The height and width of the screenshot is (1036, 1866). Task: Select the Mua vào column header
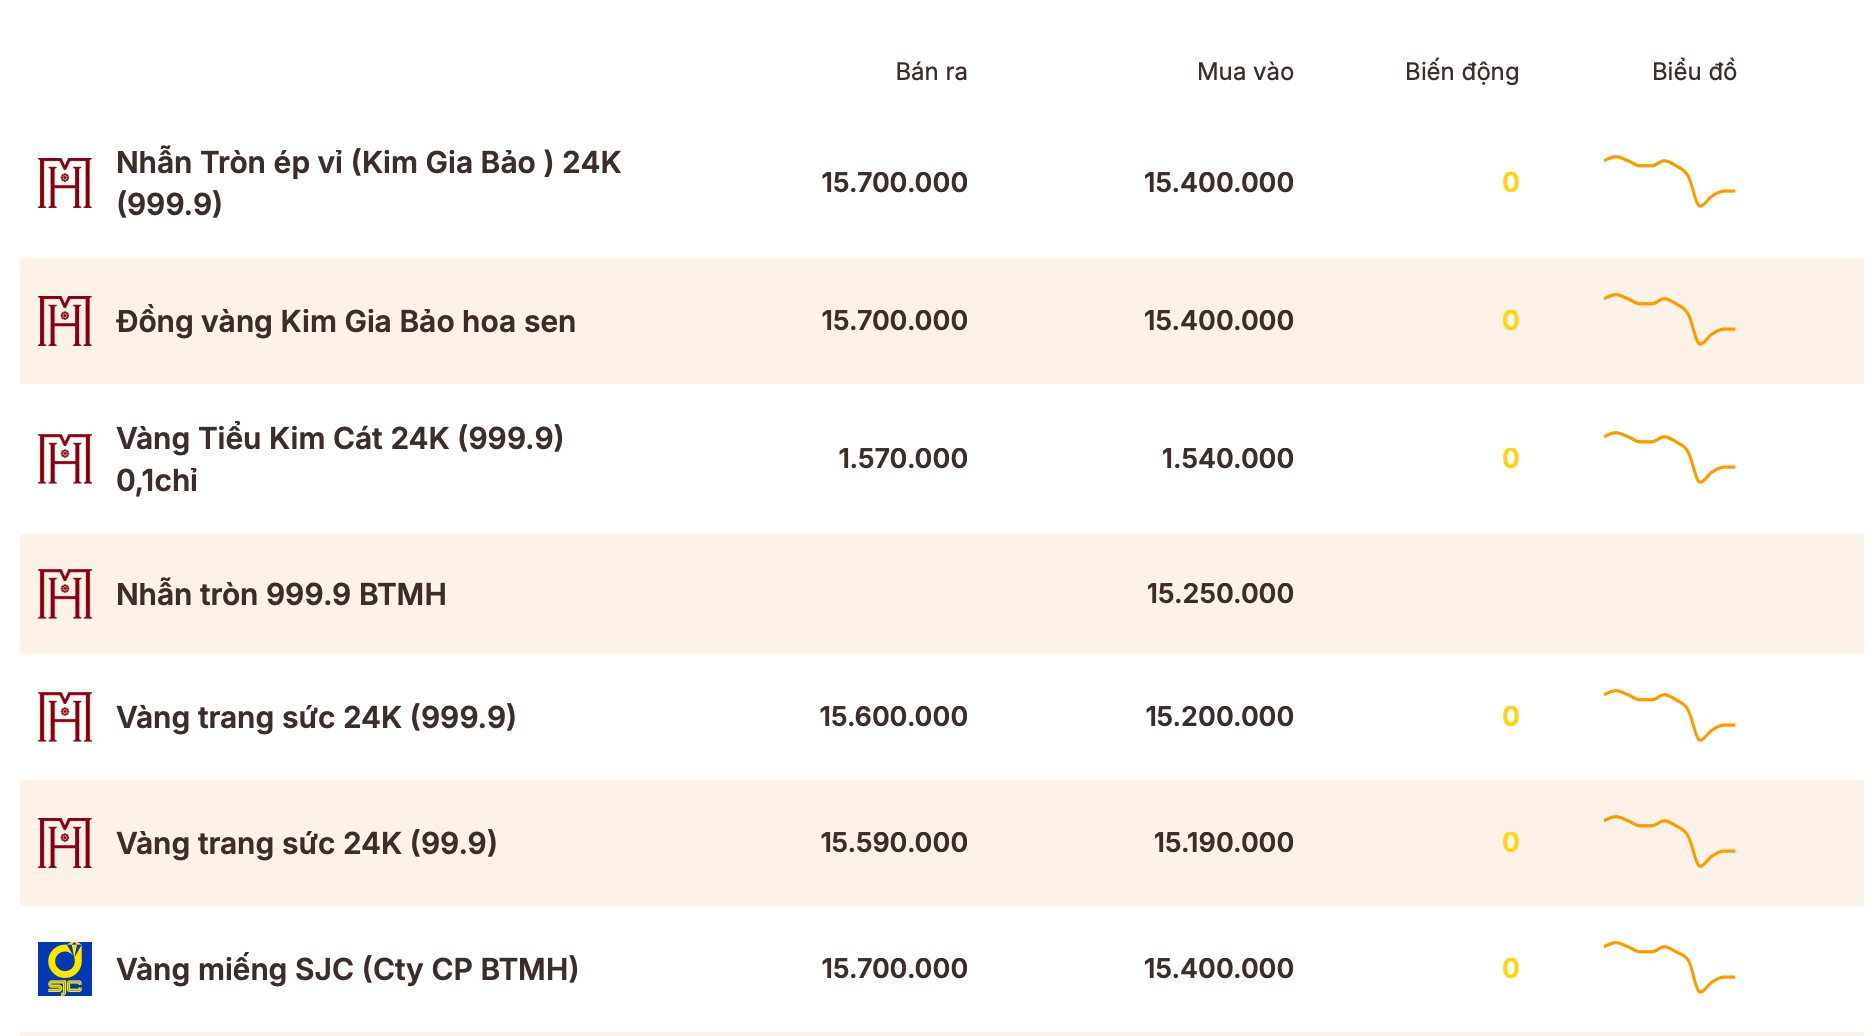pyautogui.click(x=1245, y=72)
